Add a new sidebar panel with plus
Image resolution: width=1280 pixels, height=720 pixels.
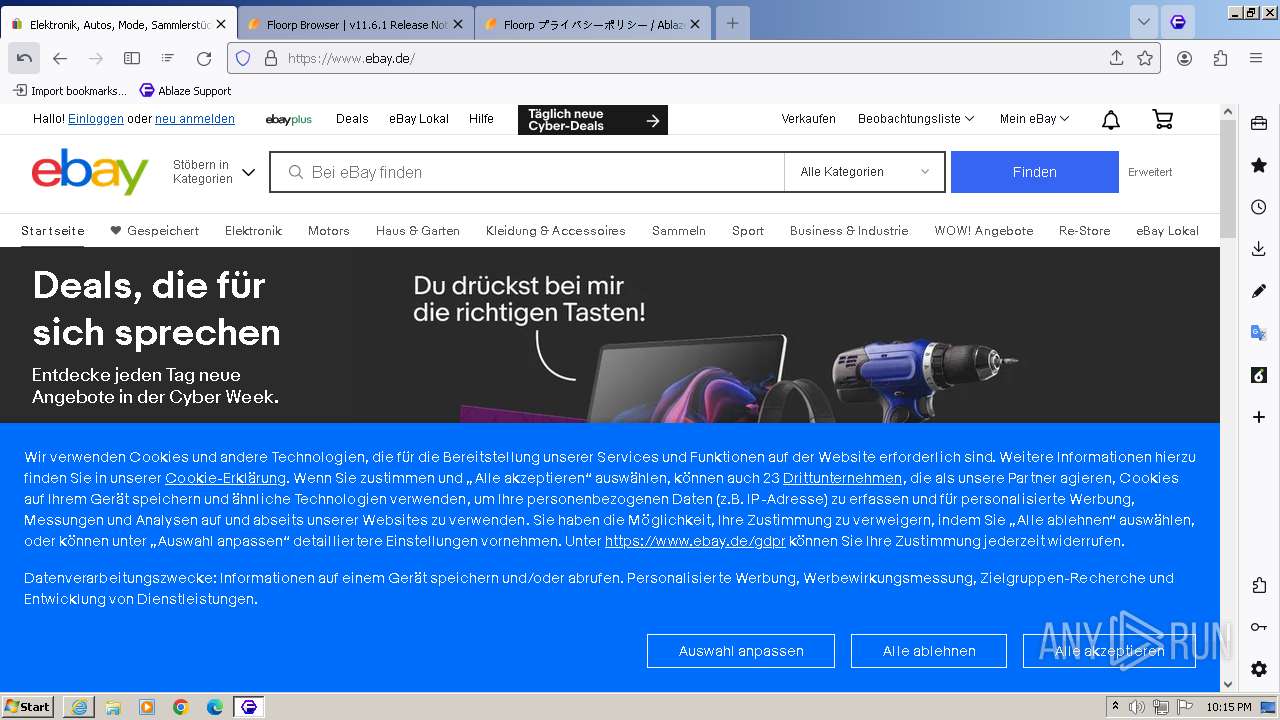[x=1259, y=417]
